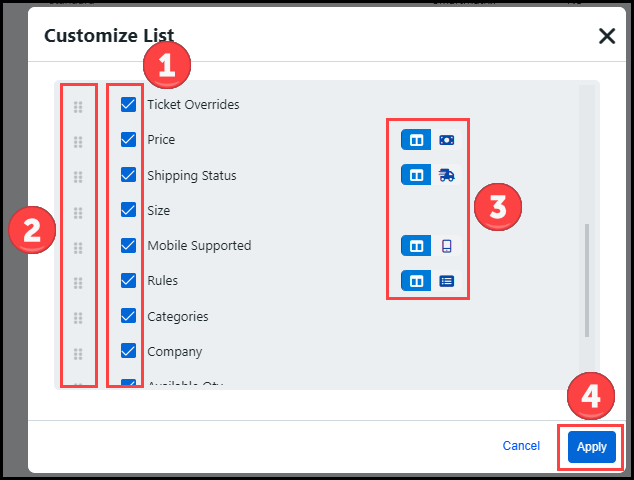This screenshot has height=480, width=634.
Task: Uncheck the Ticket Overrides checkbox
Action: pos(128,104)
